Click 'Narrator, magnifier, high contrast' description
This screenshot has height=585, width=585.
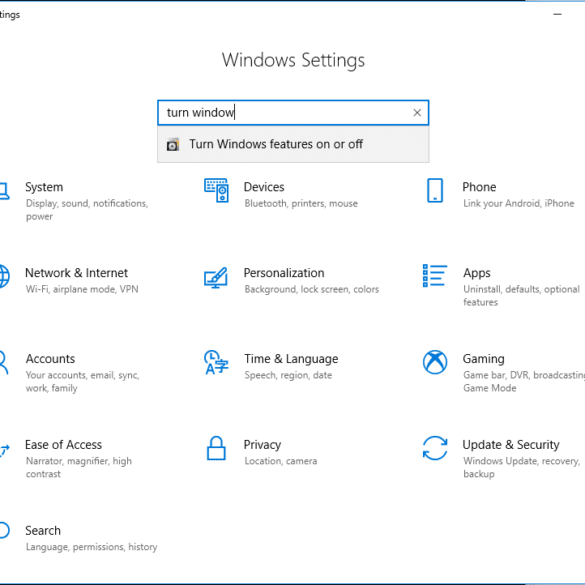click(79, 467)
